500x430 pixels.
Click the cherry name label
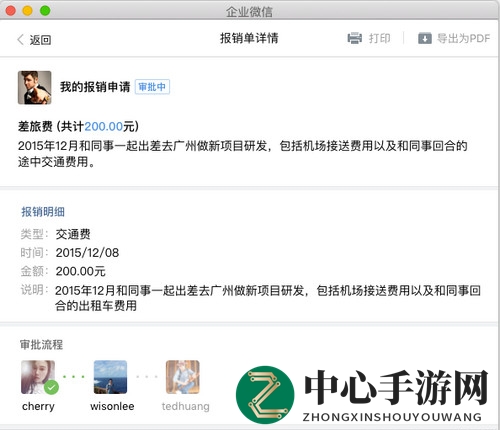coord(38,406)
